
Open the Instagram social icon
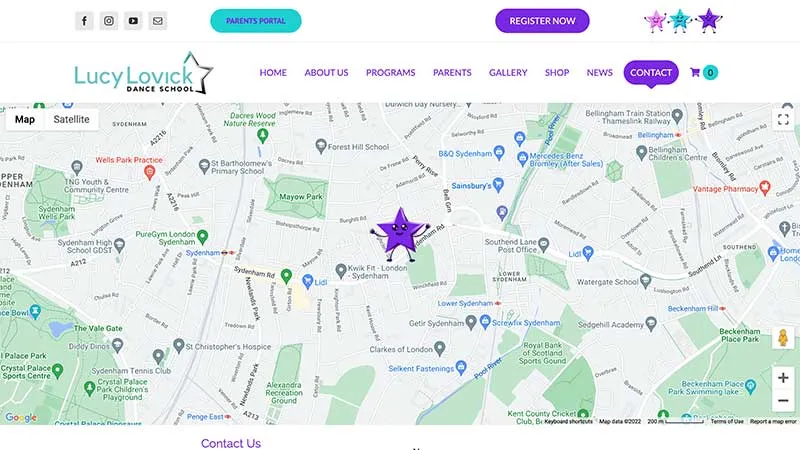click(x=109, y=21)
